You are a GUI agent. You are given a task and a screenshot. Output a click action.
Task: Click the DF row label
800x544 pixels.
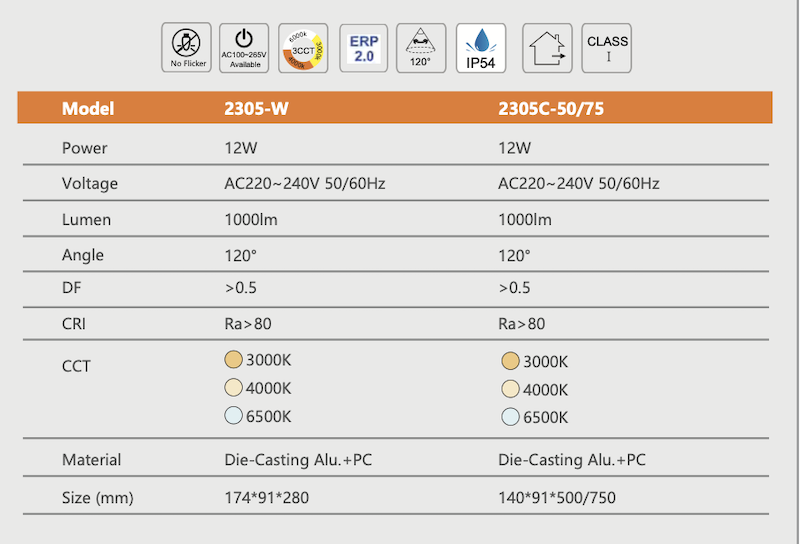[x=71, y=288]
